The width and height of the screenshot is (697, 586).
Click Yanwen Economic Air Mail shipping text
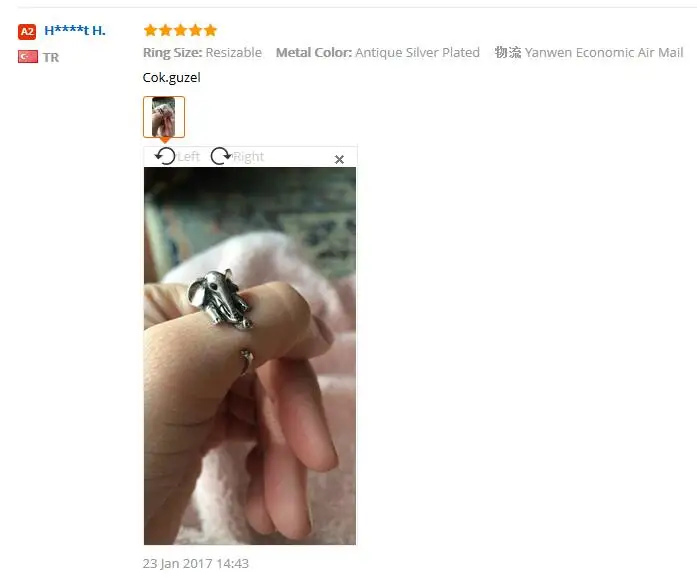pyautogui.click(x=604, y=52)
